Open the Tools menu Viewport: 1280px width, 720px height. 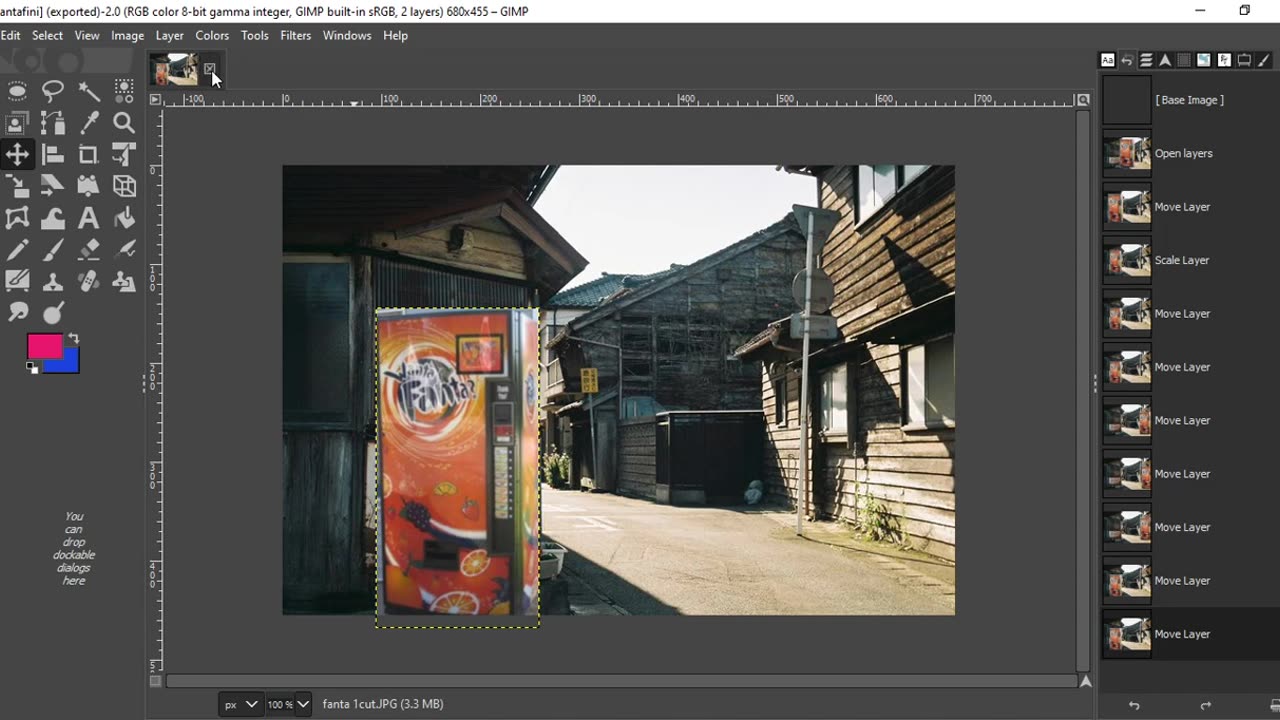click(254, 35)
